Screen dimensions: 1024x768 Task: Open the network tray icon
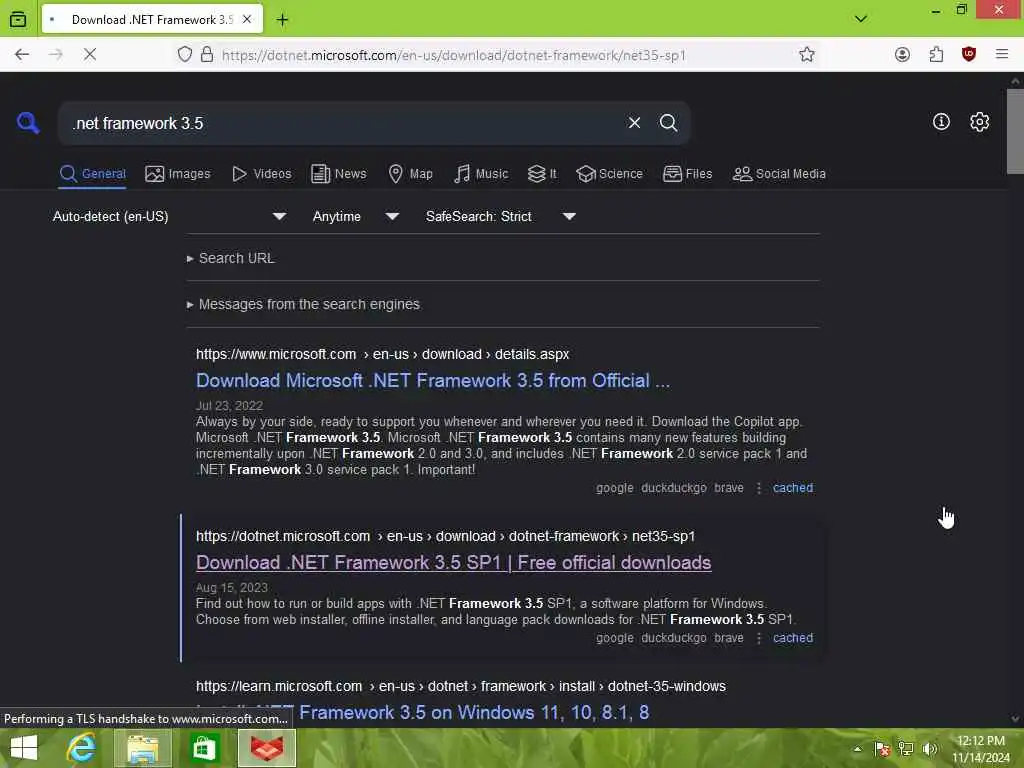click(906, 749)
